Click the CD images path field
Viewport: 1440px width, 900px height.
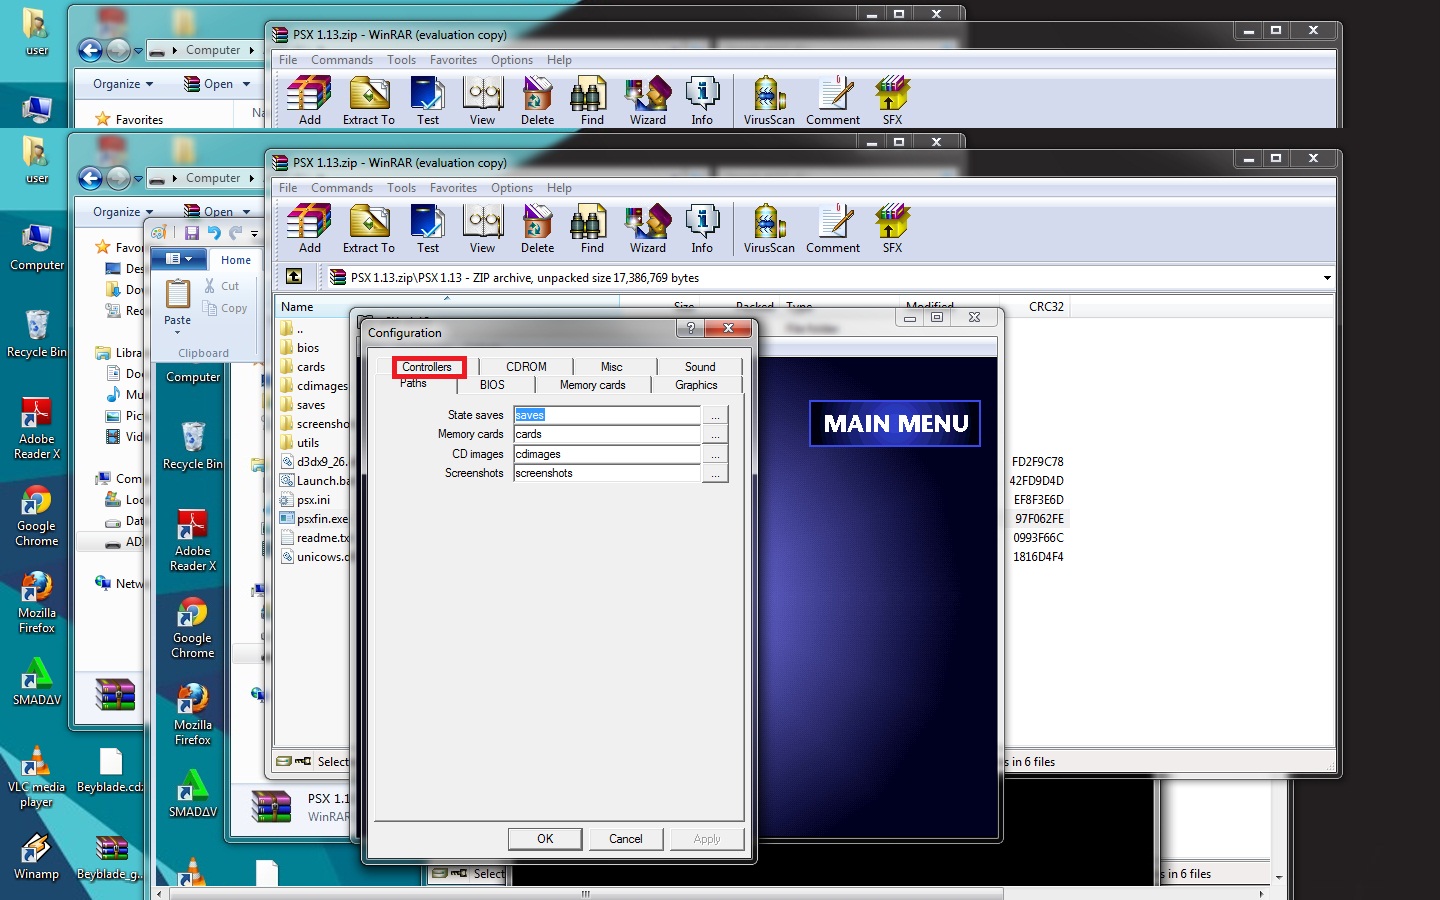(x=607, y=454)
